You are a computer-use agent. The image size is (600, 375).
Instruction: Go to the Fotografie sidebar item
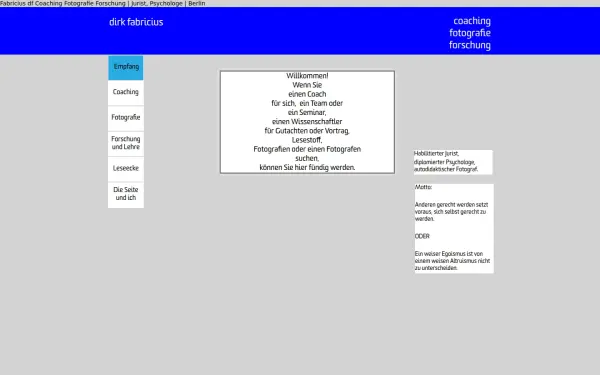point(126,117)
